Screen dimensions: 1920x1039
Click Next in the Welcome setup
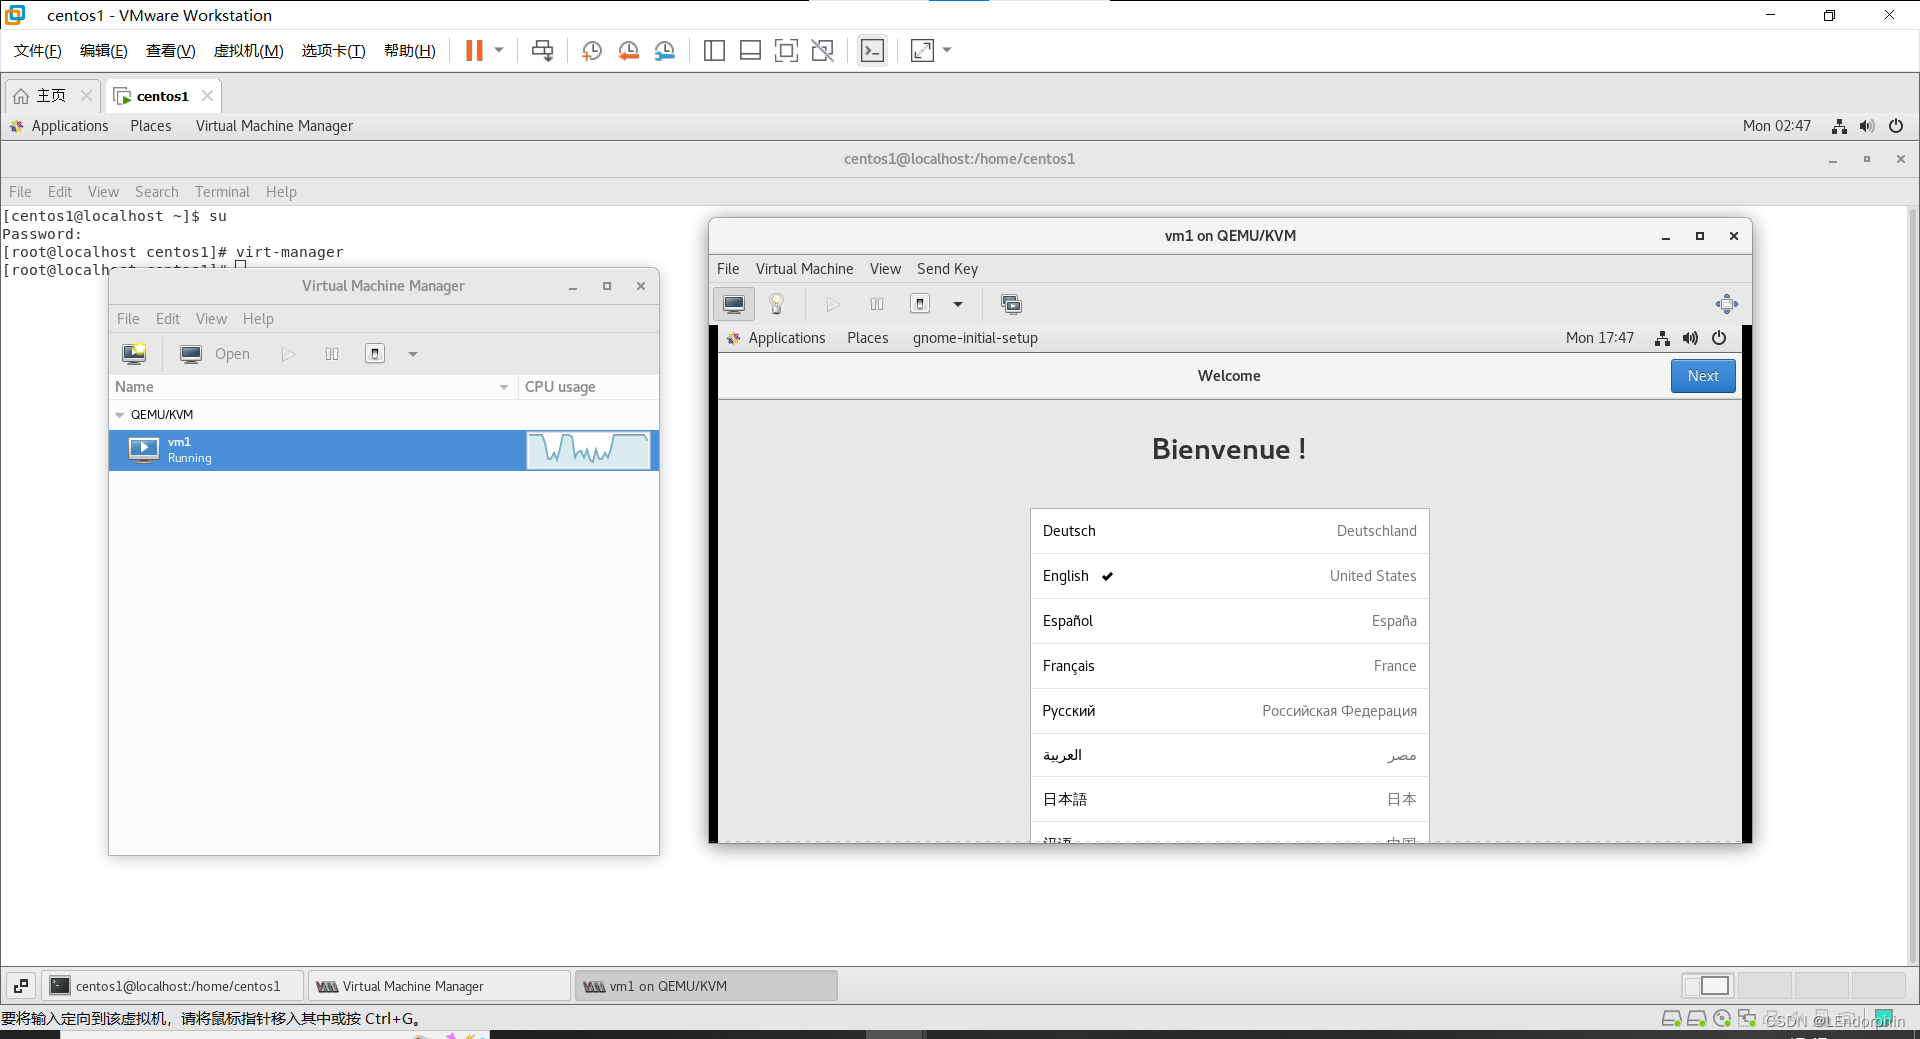pyautogui.click(x=1703, y=376)
